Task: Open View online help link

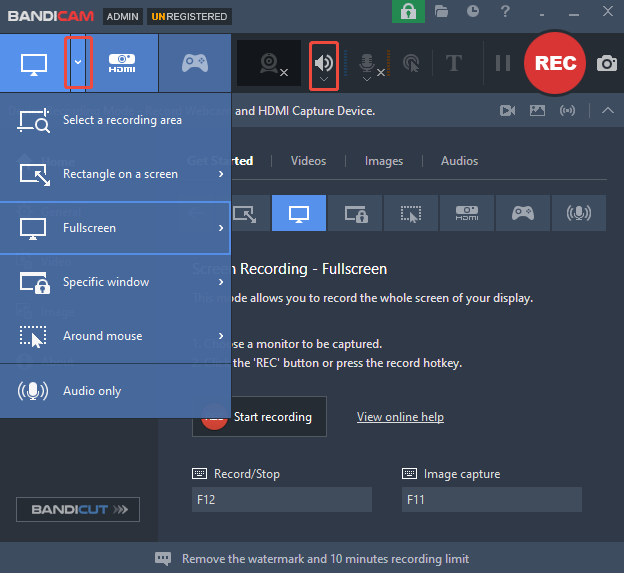Action: (400, 417)
